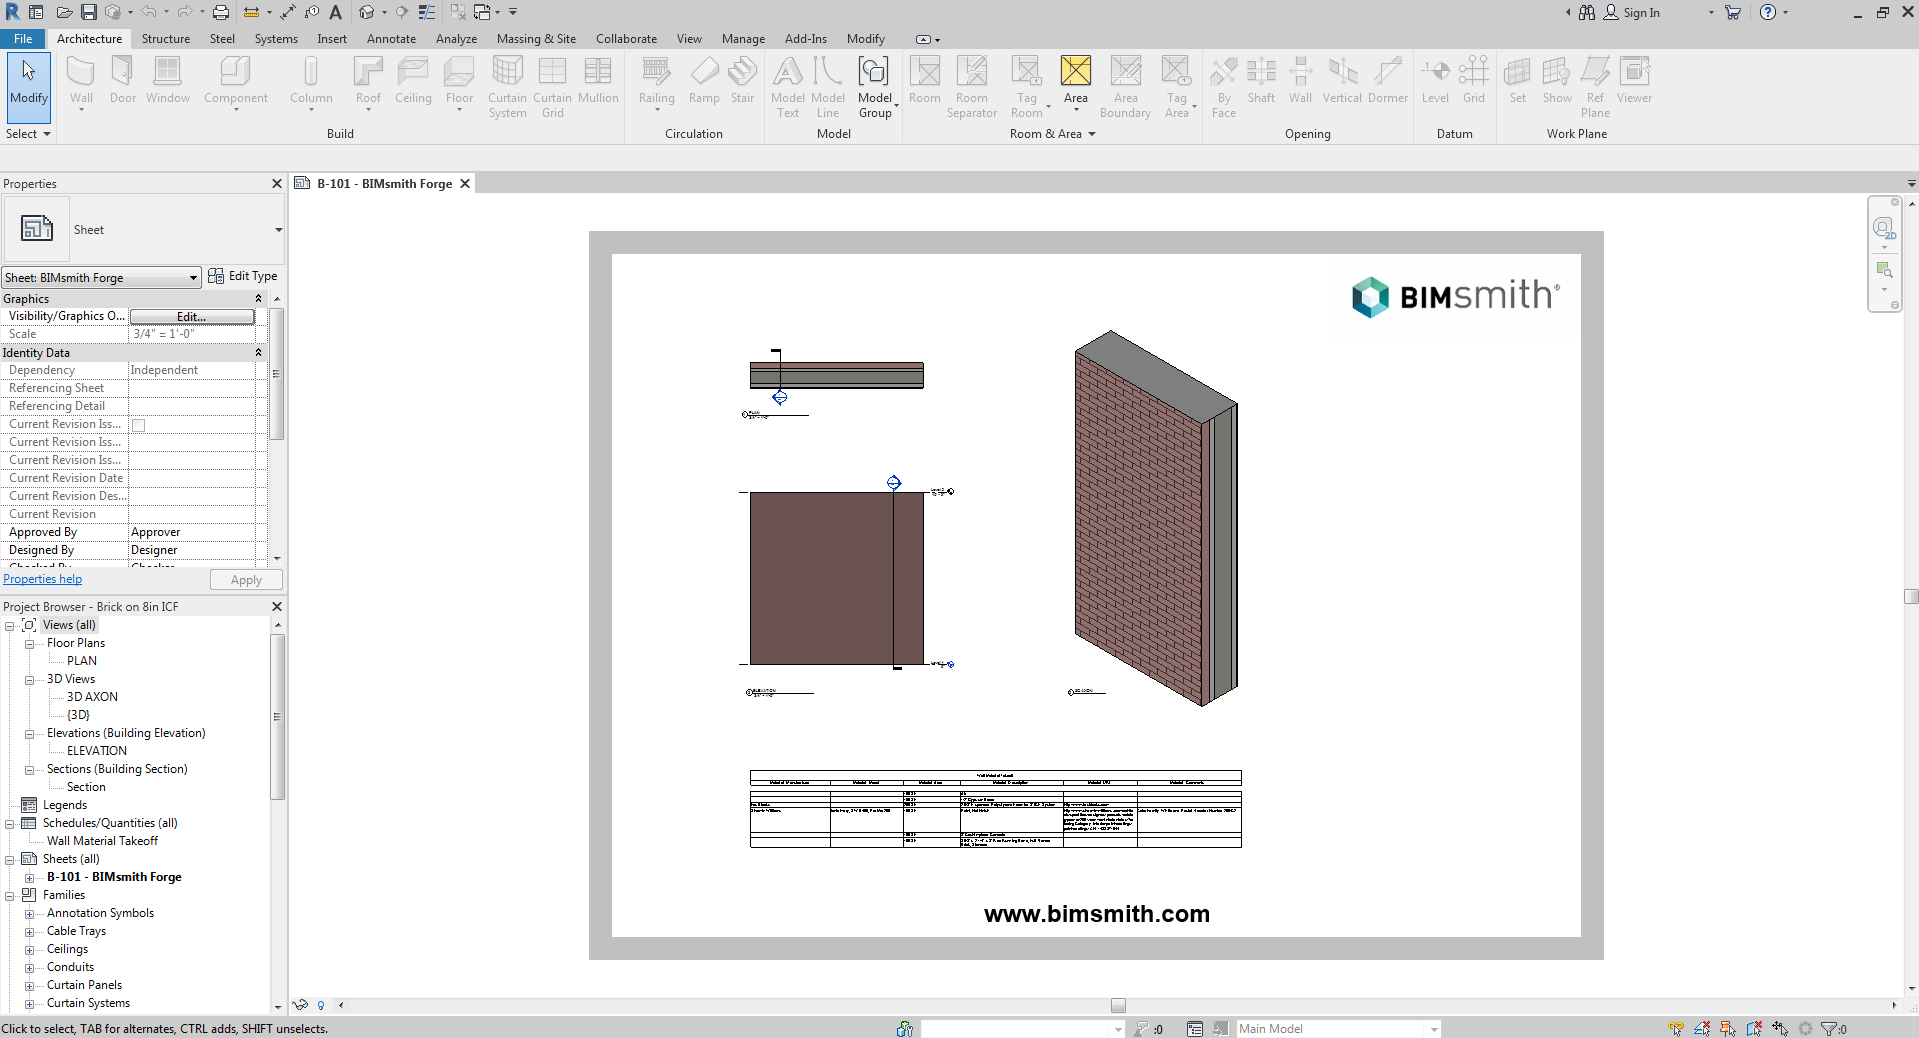Click Sign In at top right
This screenshot has height=1038, width=1919.
point(1631,13)
